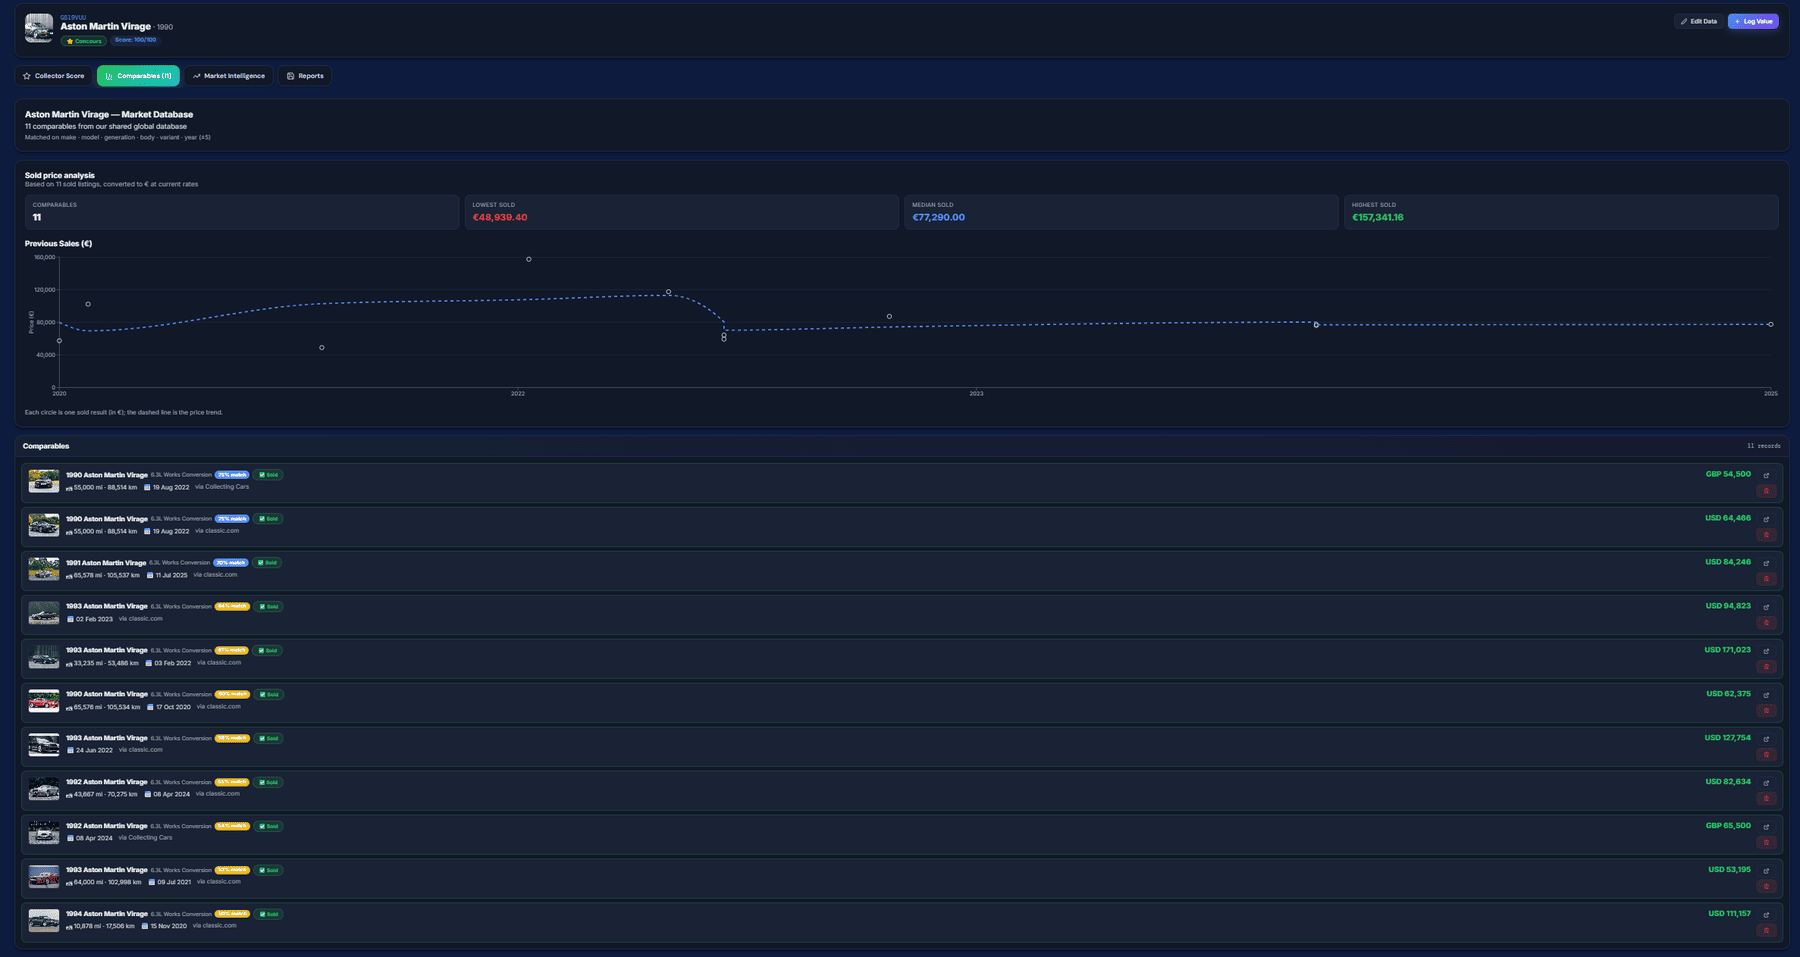
Task: Open external link for USD 84,246 listing
Action: tap(1766, 564)
